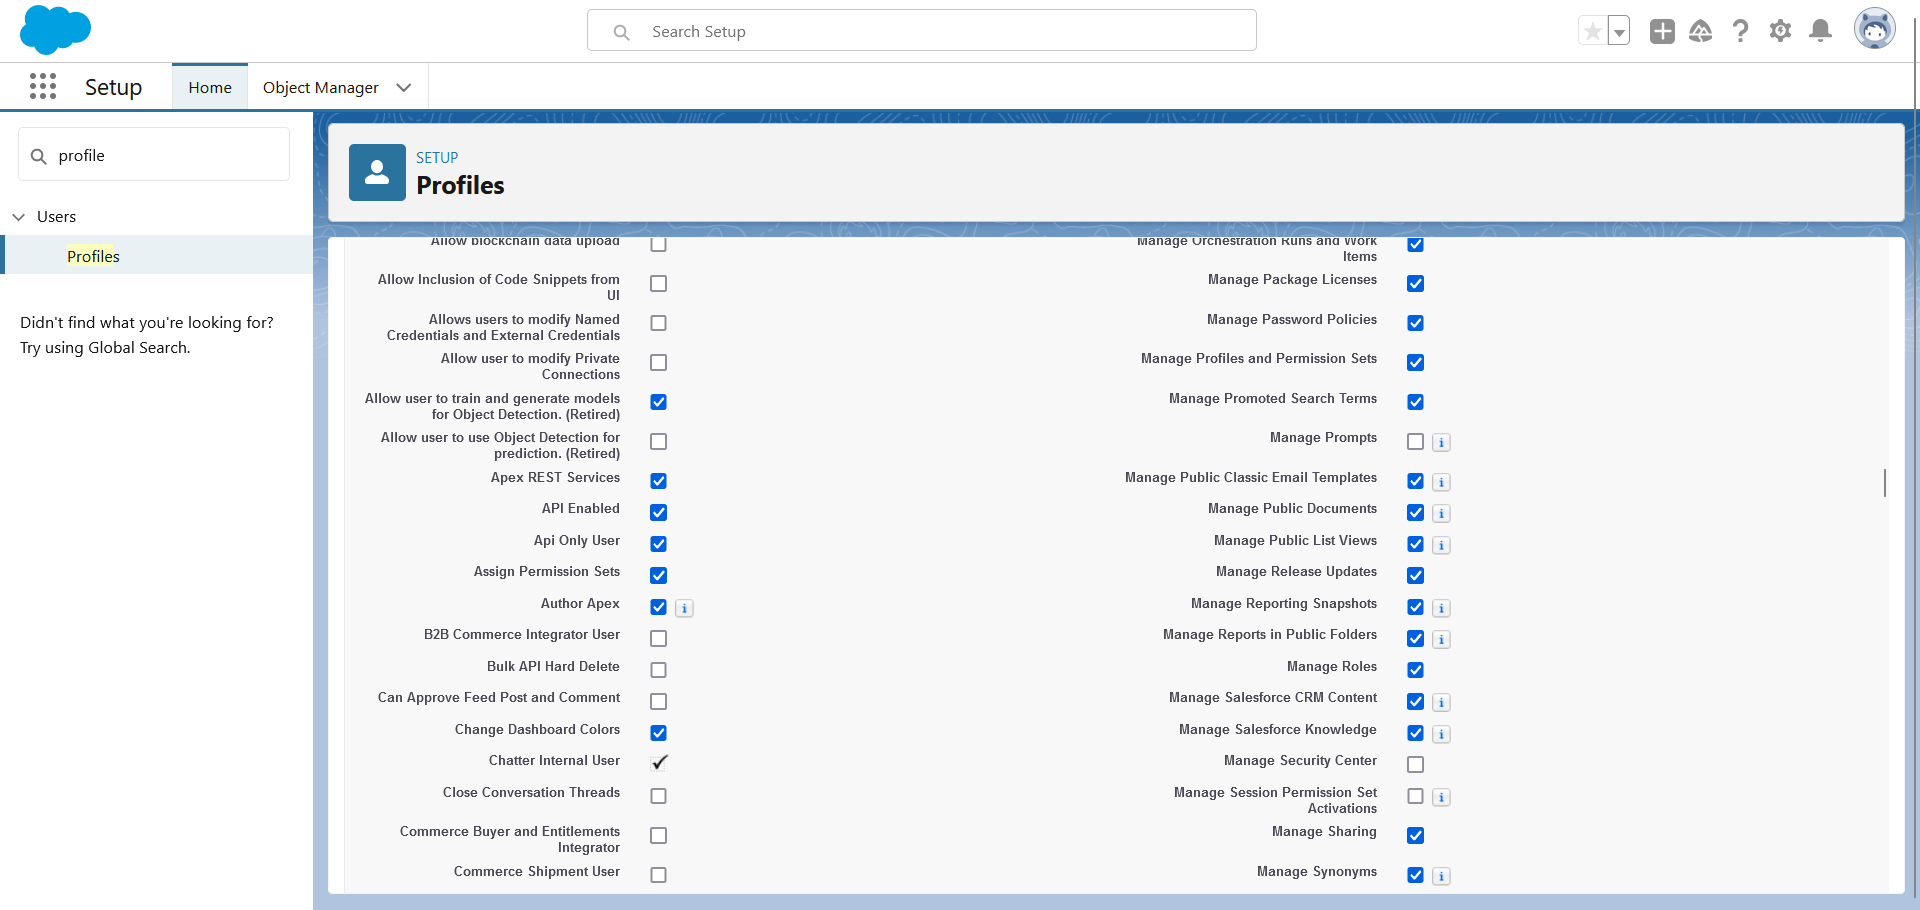Click the Search Setup field
The image size is (1920, 910).
click(920, 31)
